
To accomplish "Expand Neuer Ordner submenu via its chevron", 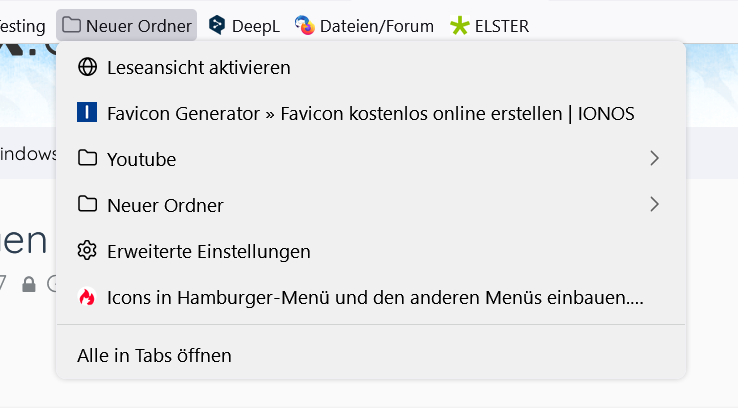I will point(654,205).
